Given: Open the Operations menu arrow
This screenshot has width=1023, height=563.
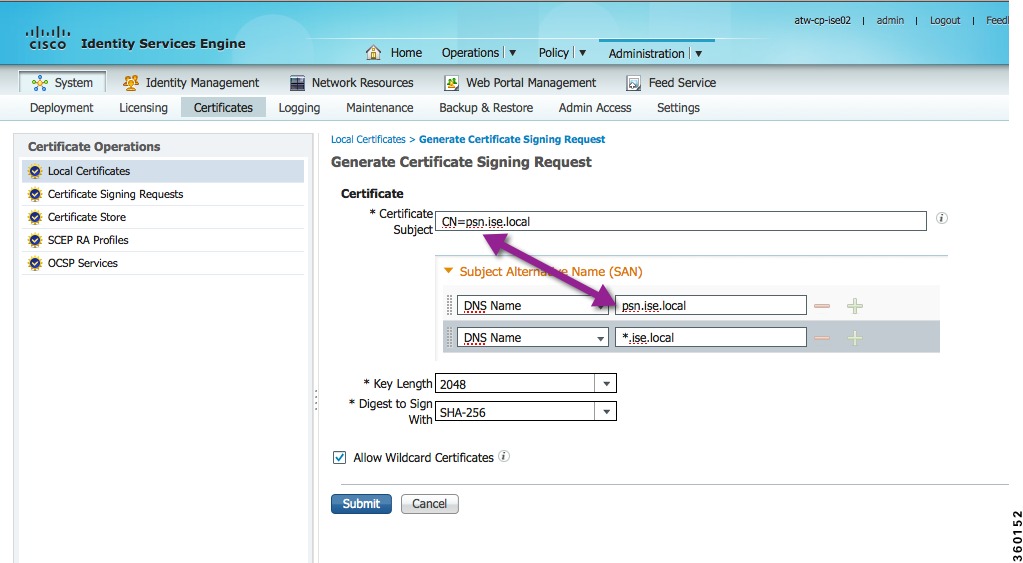Looking at the screenshot, I should click(x=513, y=53).
